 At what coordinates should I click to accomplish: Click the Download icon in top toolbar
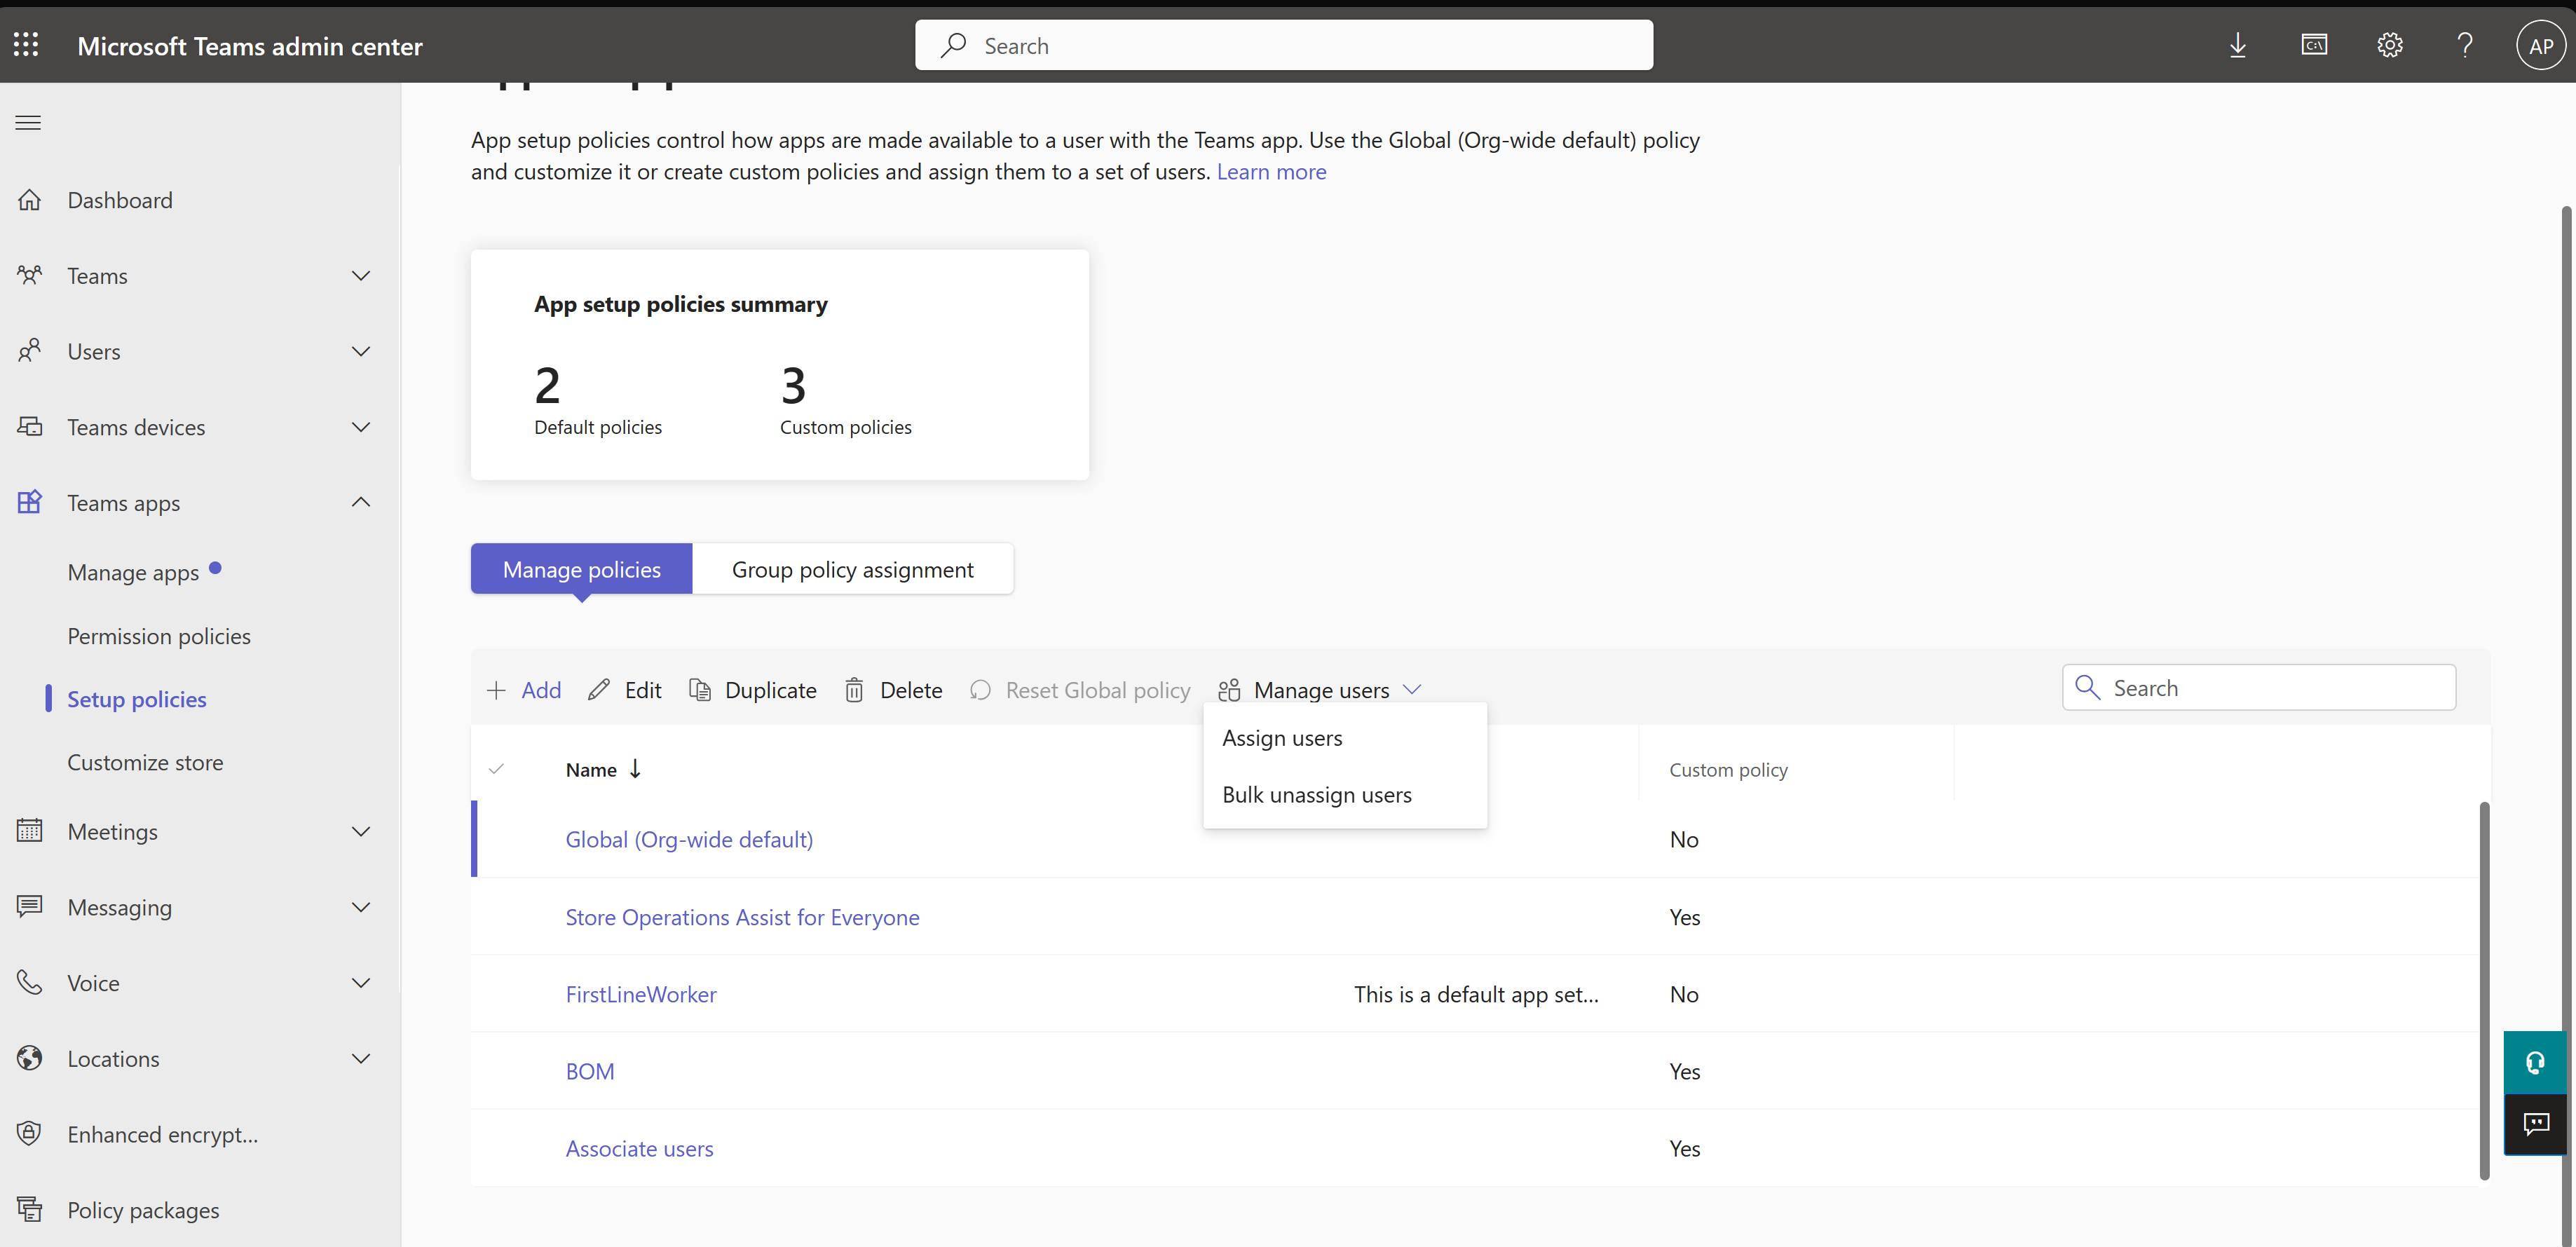coord(2237,44)
